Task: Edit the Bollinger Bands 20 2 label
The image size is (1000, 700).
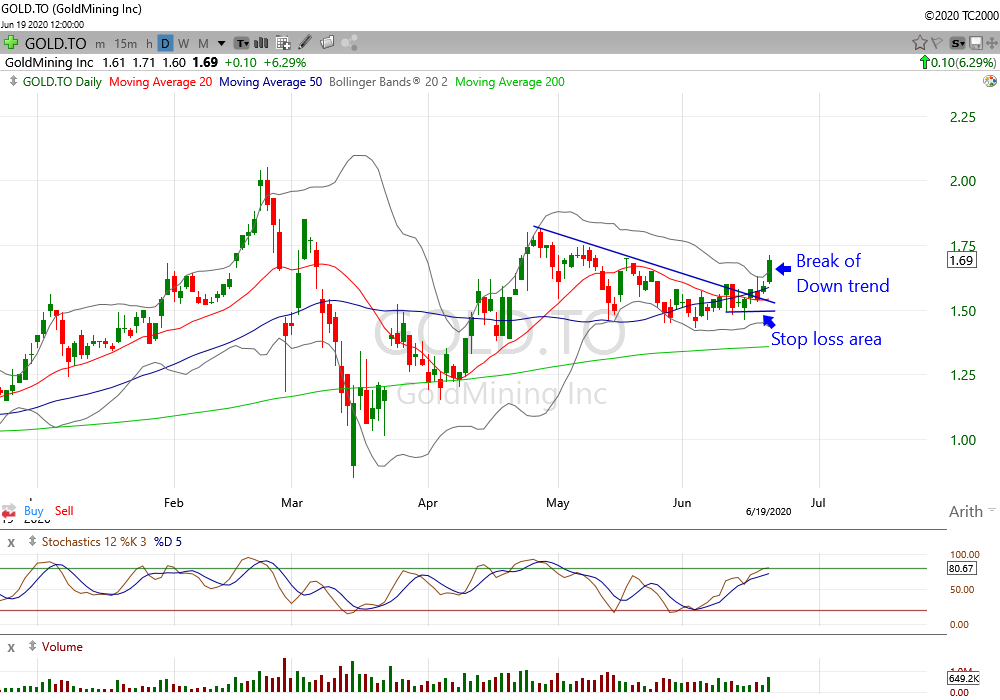Action: [x=388, y=82]
